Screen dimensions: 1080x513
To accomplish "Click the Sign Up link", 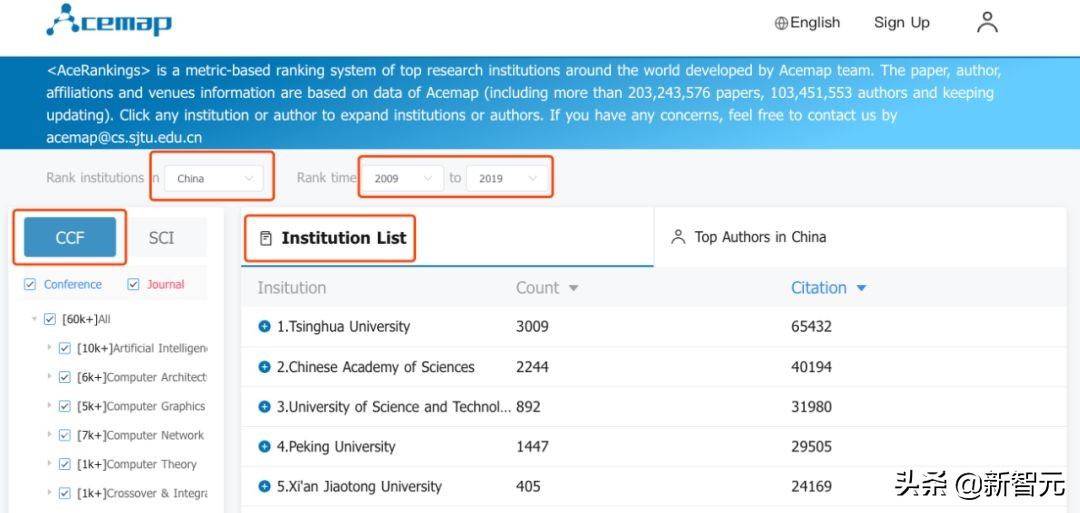I will [x=902, y=23].
